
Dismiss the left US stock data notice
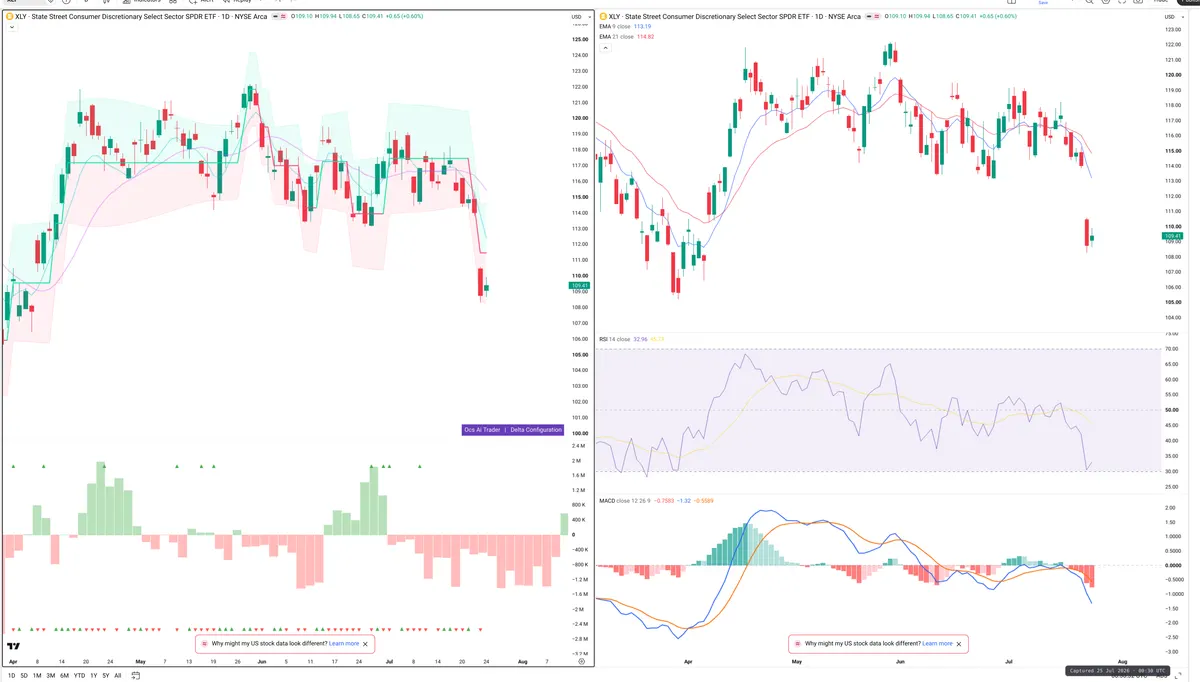[366, 644]
